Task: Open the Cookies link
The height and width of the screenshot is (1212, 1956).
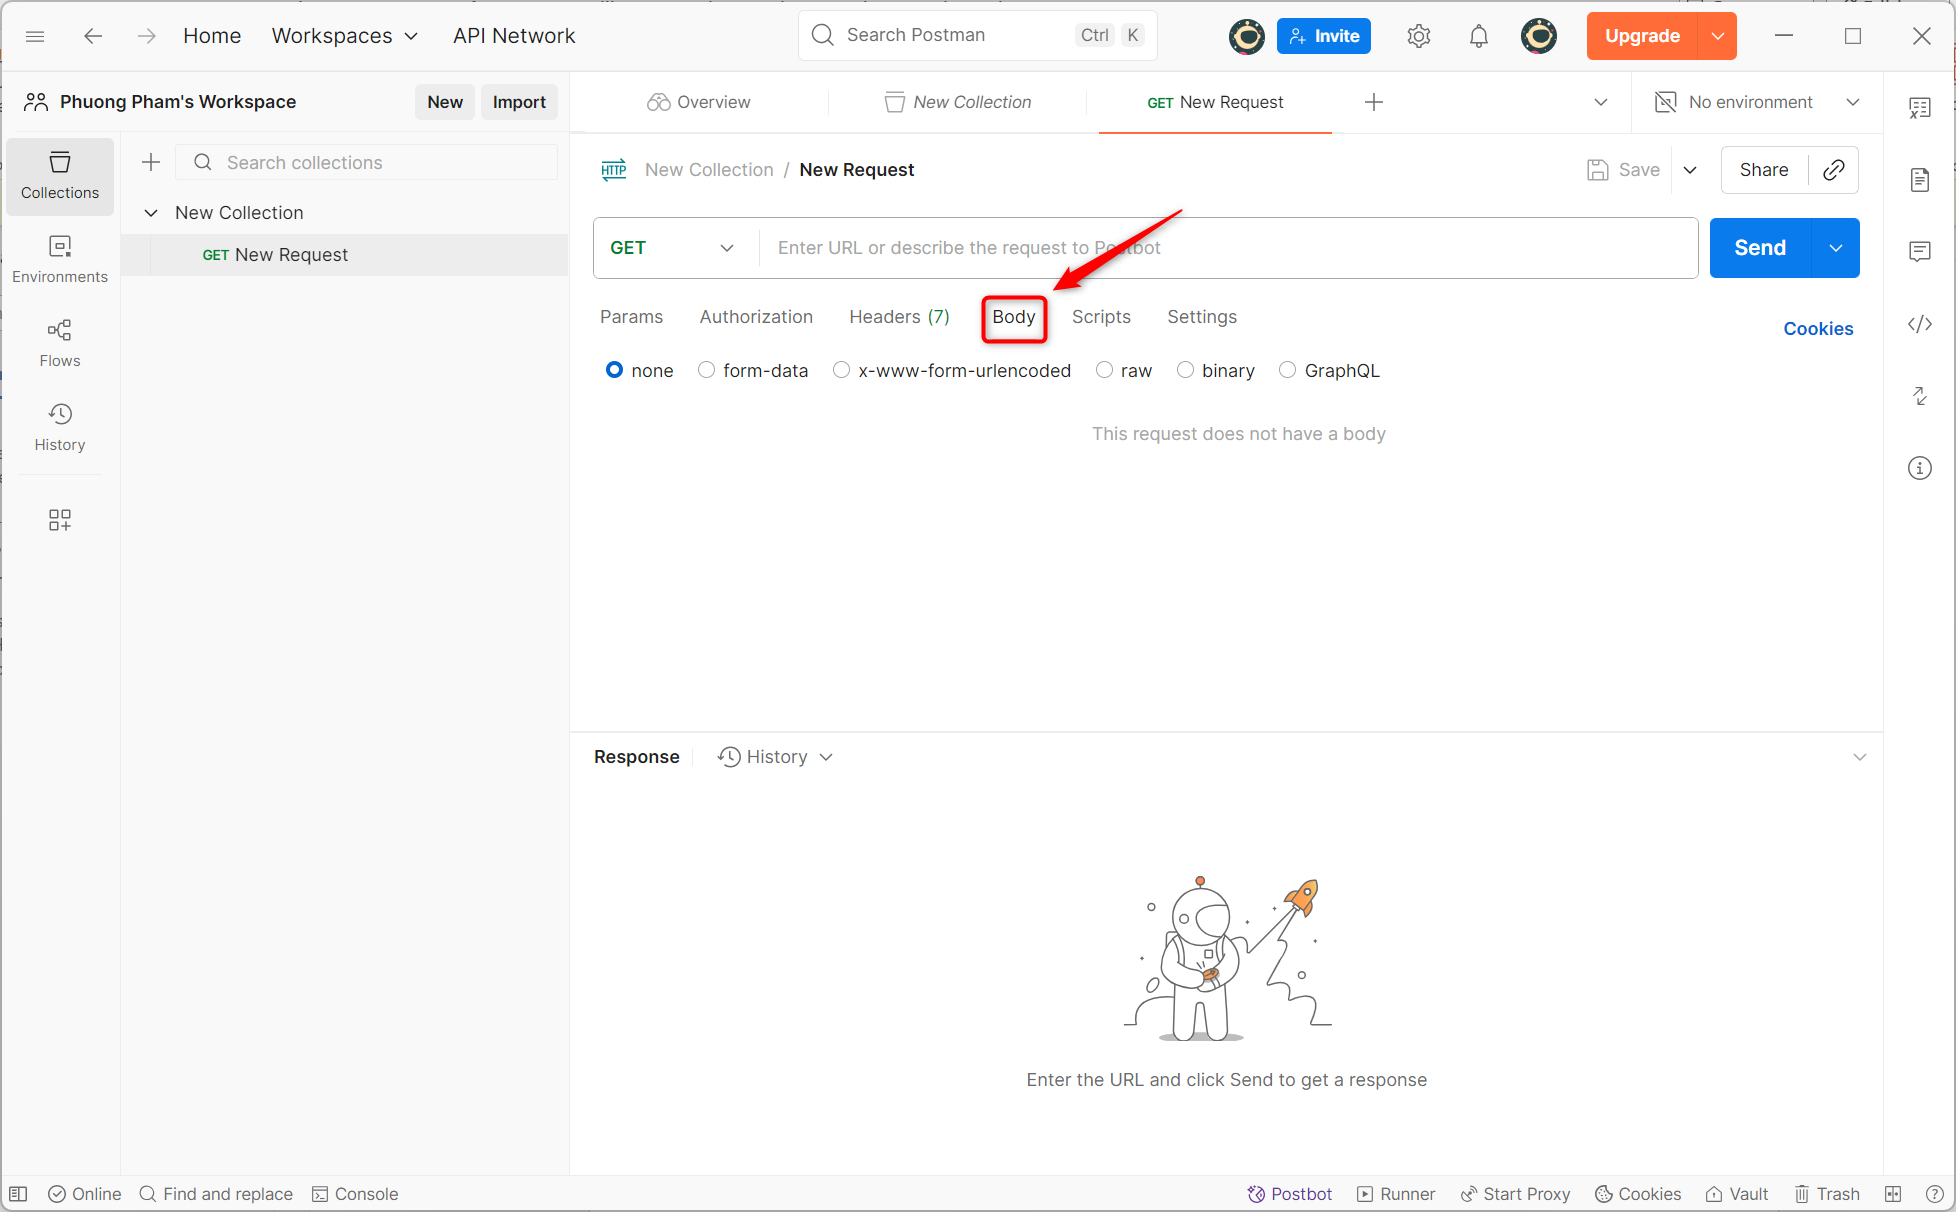Action: pyautogui.click(x=1818, y=328)
